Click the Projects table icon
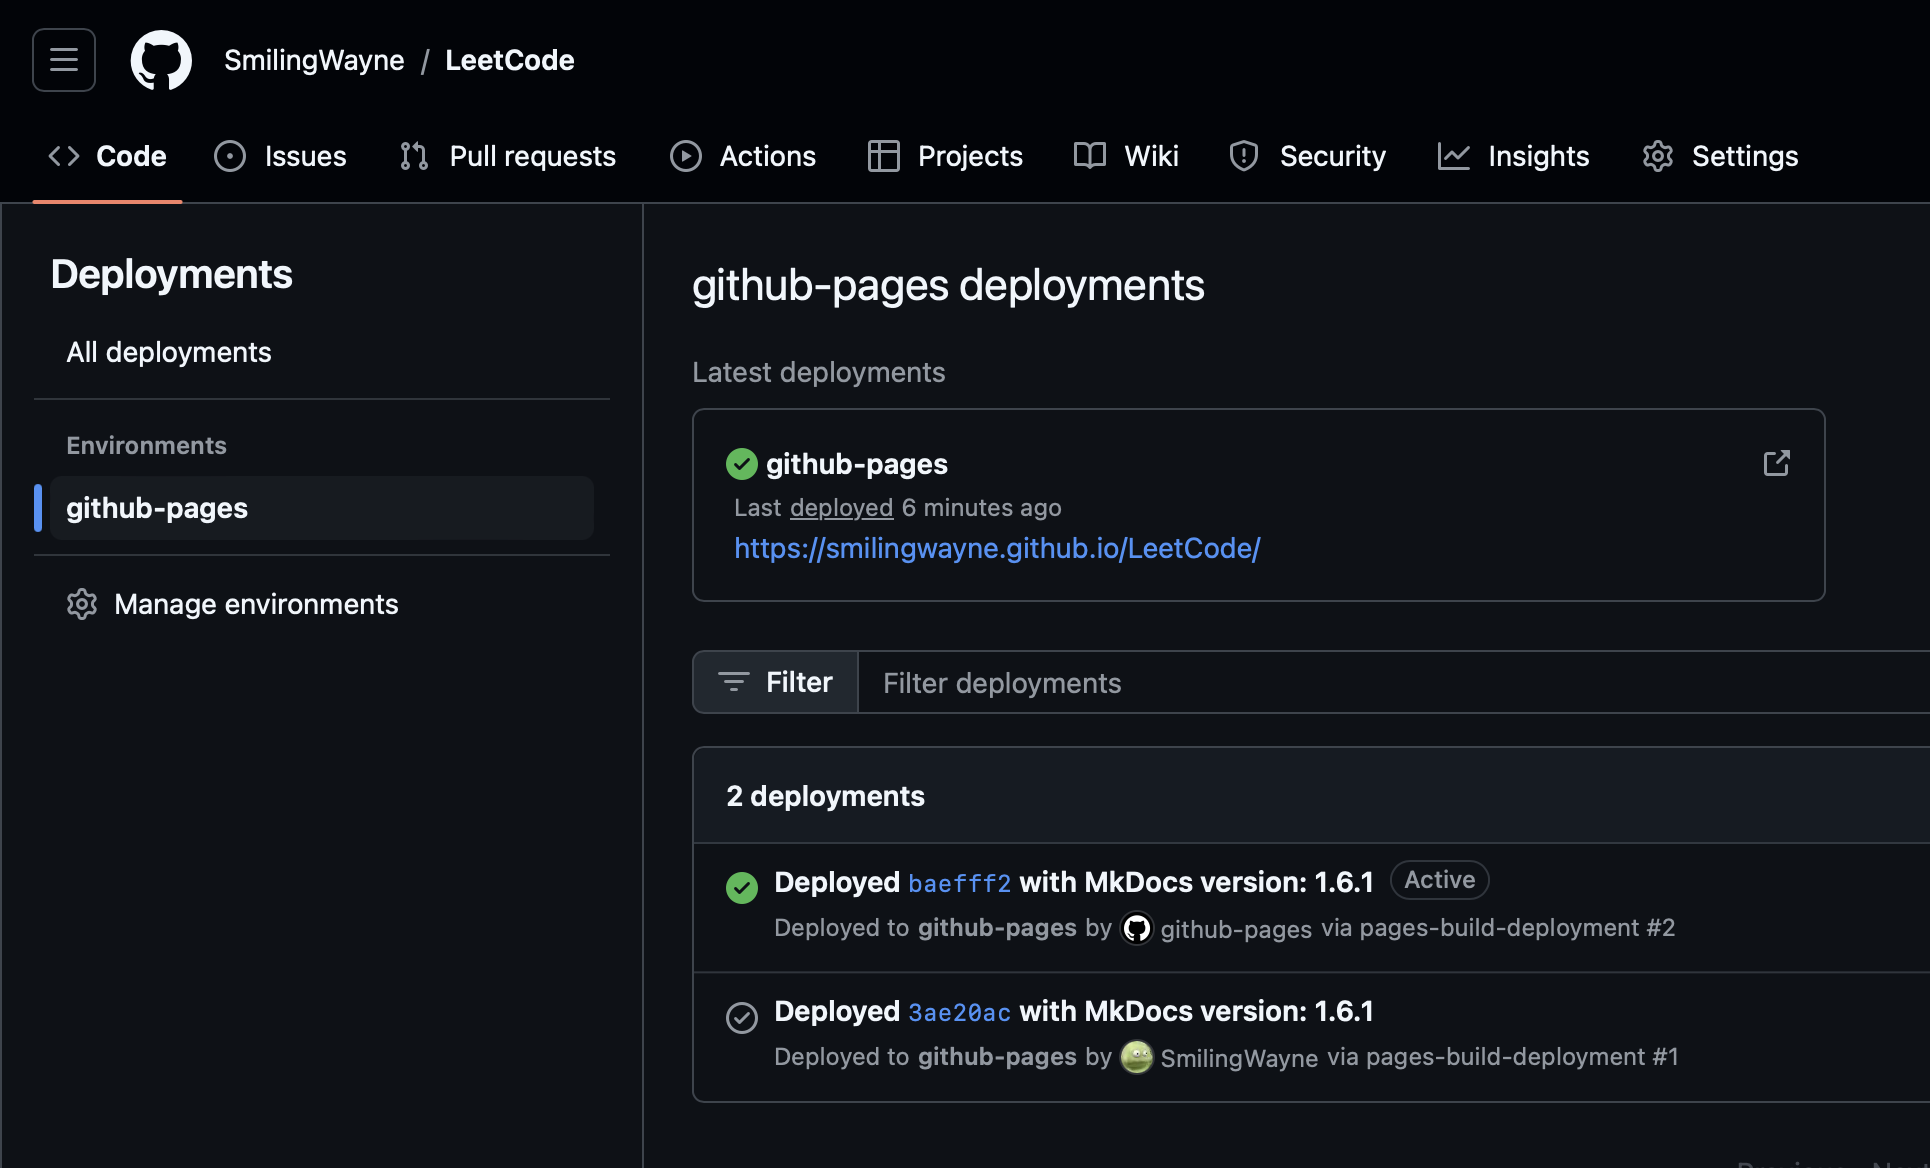This screenshot has height=1168, width=1930. (884, 156)
